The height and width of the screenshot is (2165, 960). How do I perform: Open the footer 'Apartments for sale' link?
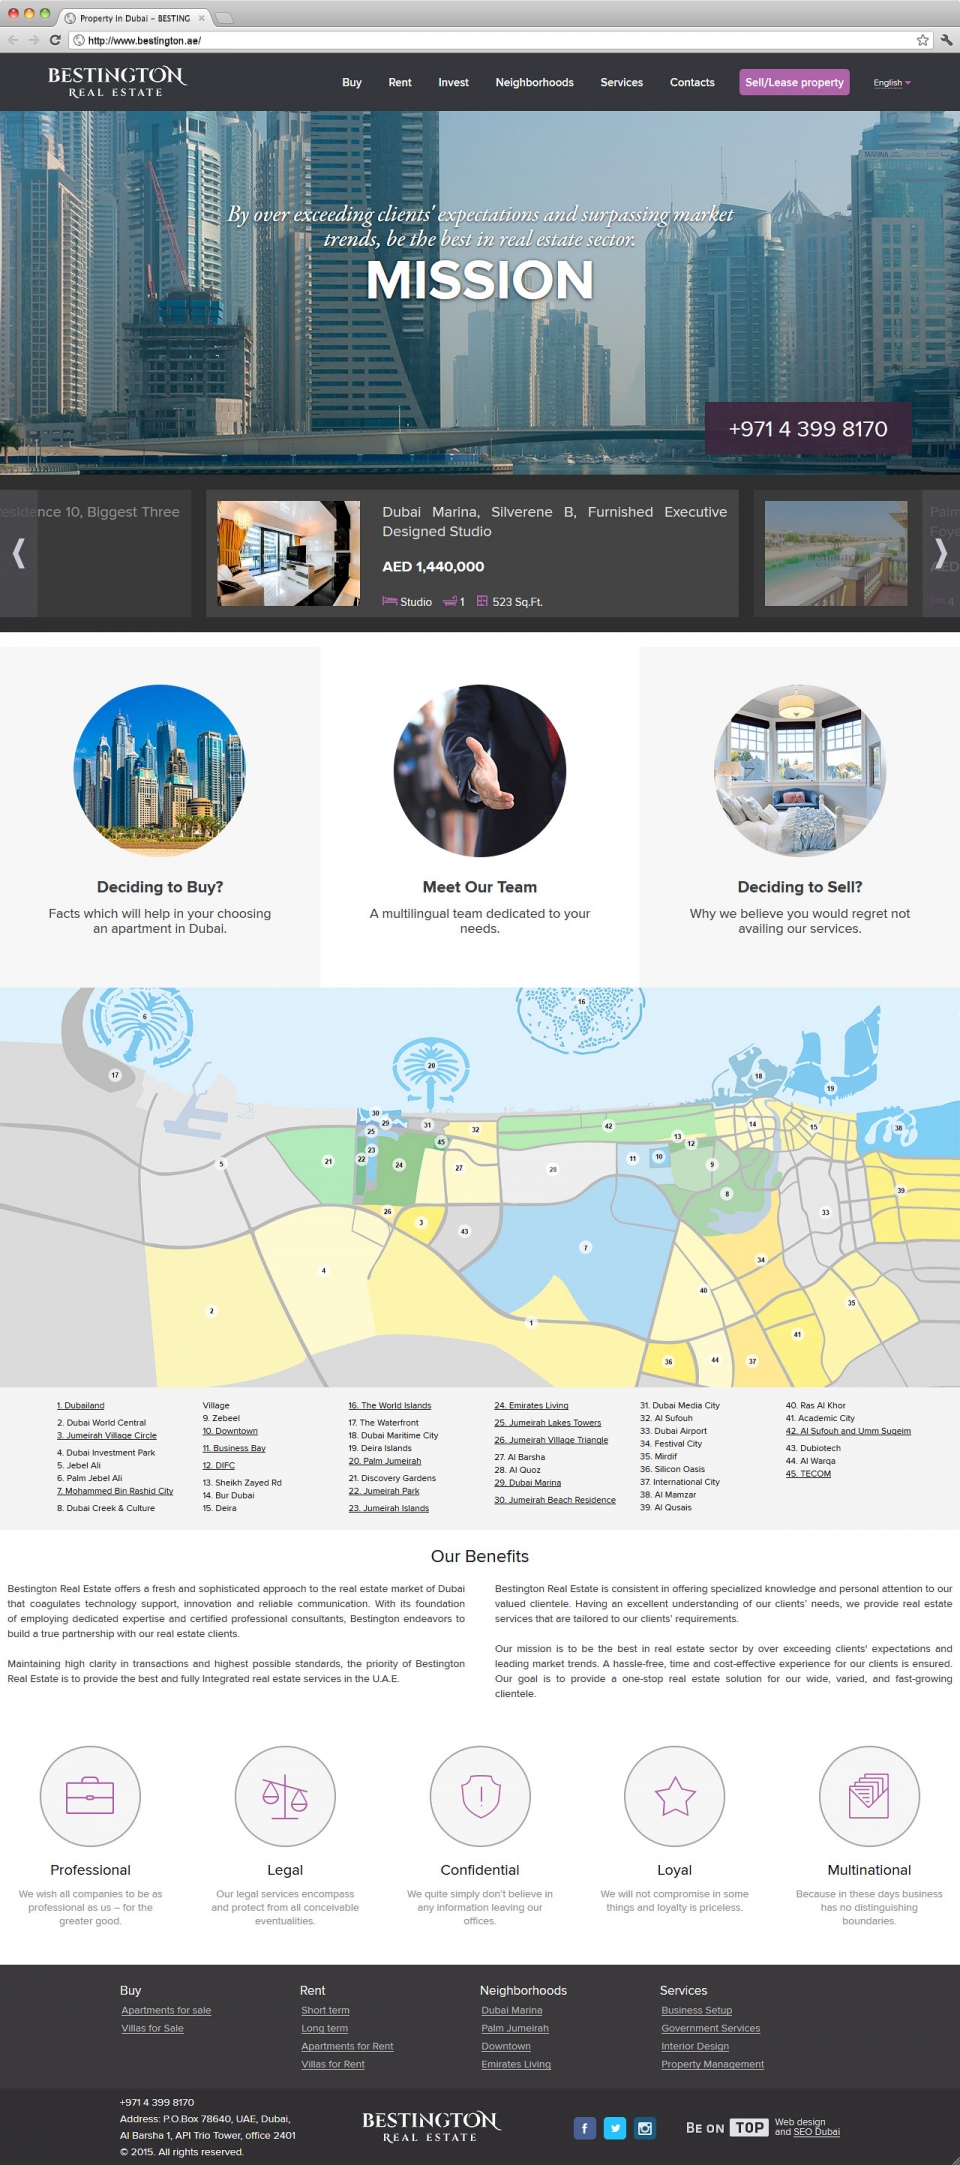coord(166,2010)
